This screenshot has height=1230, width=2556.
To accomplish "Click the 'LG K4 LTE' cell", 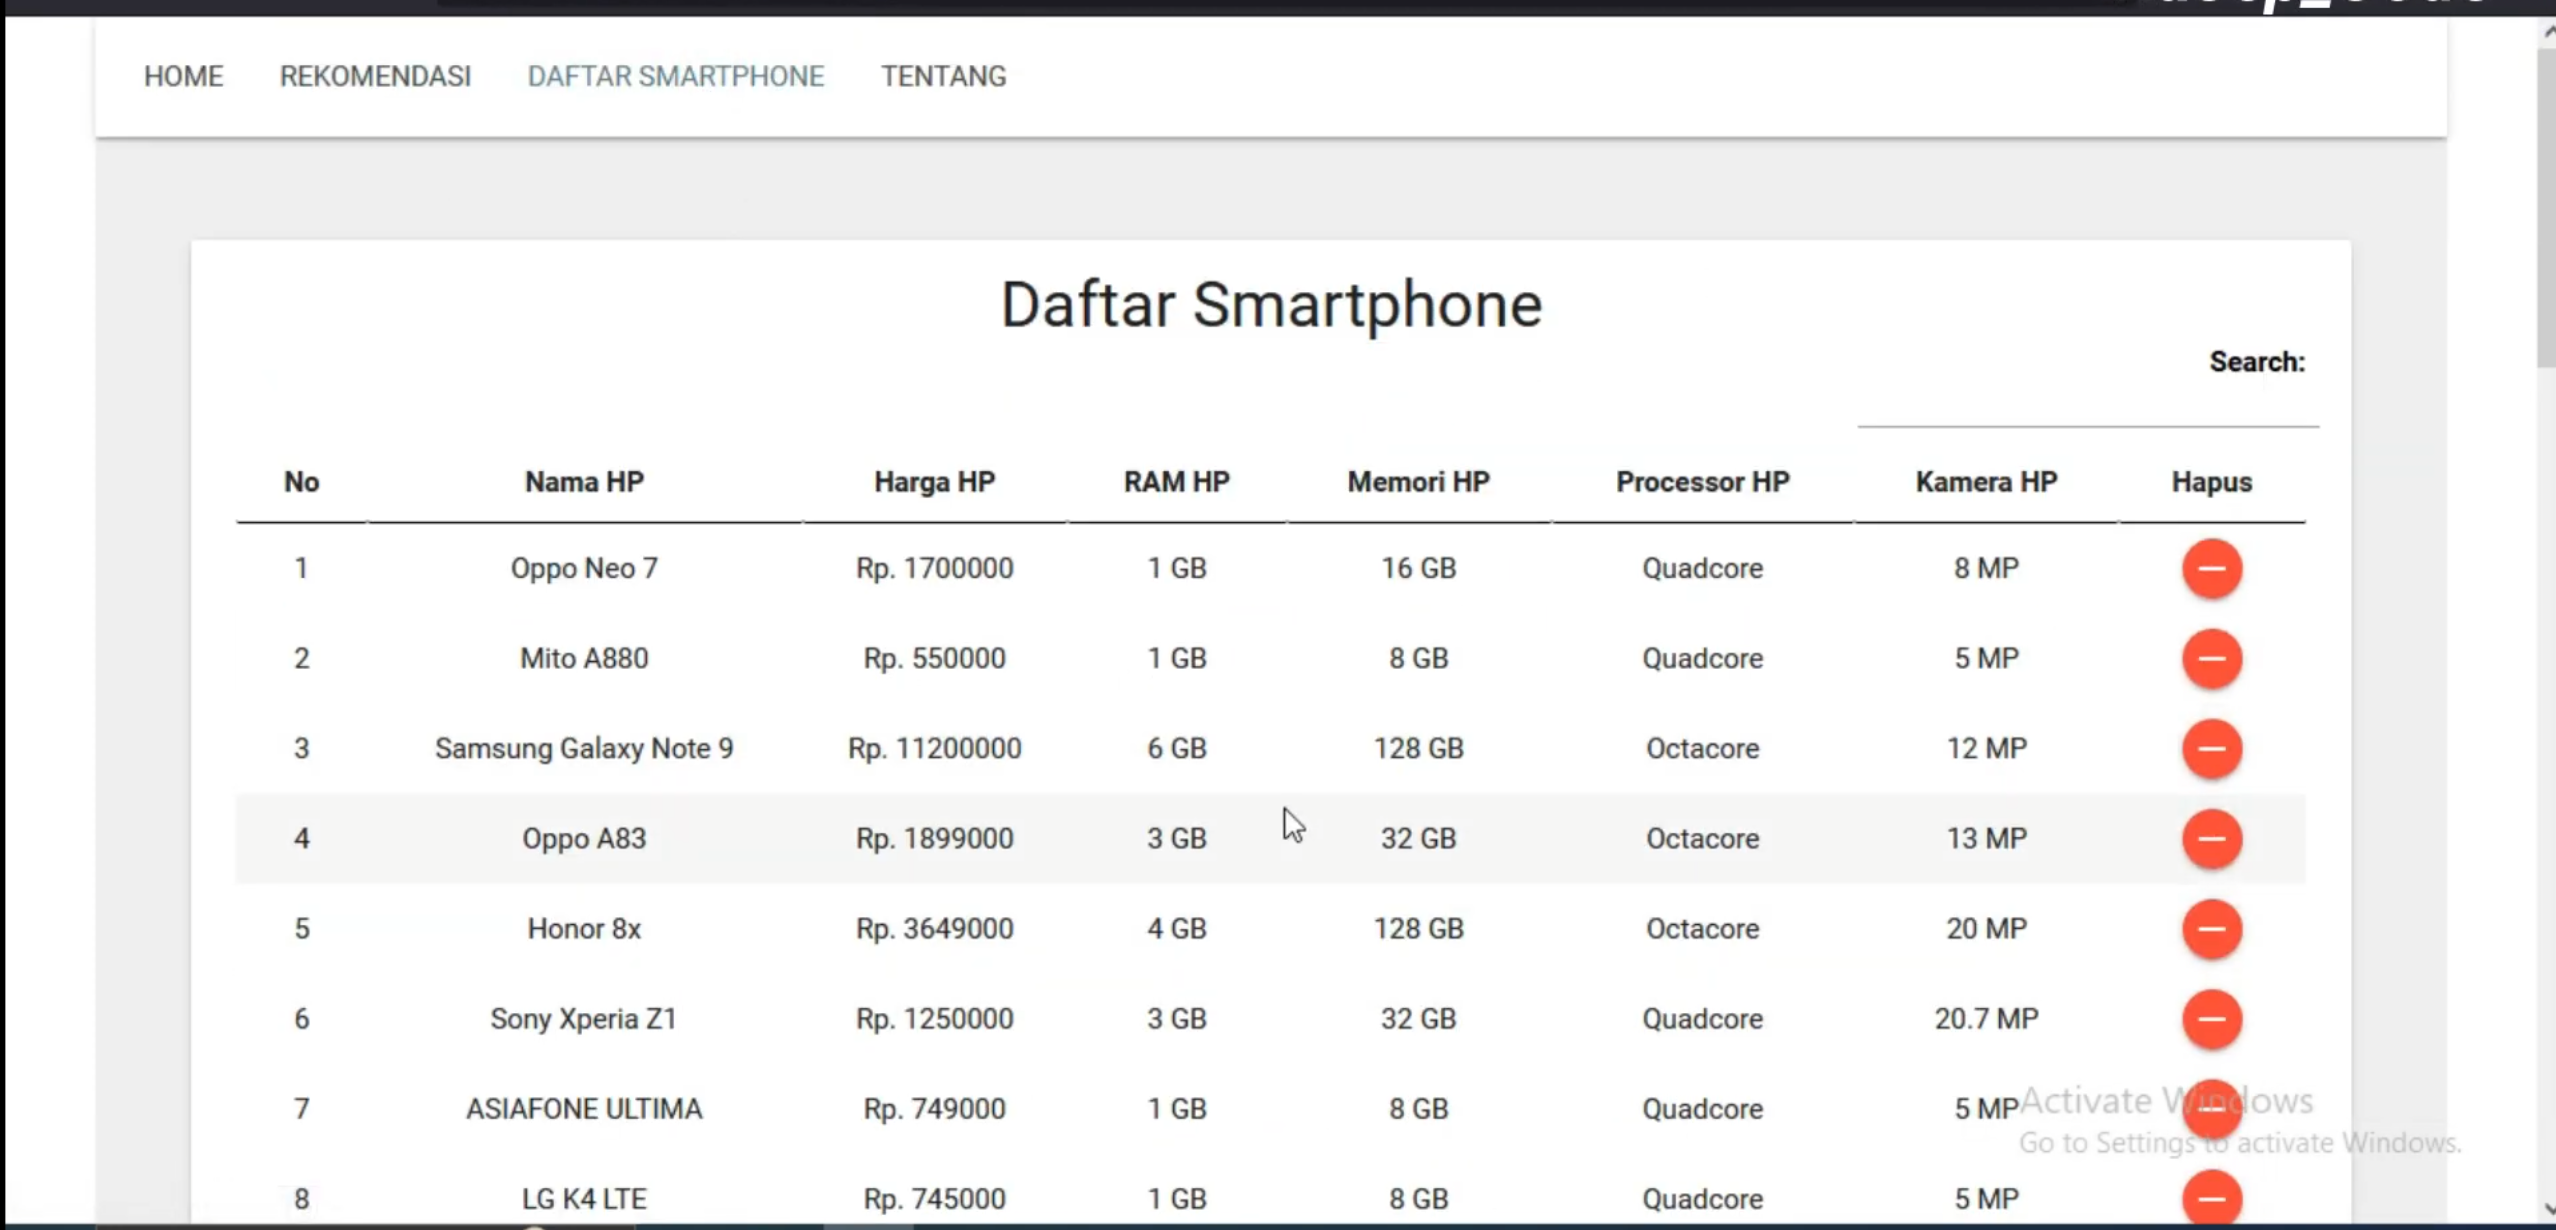I will point(584,1198).
